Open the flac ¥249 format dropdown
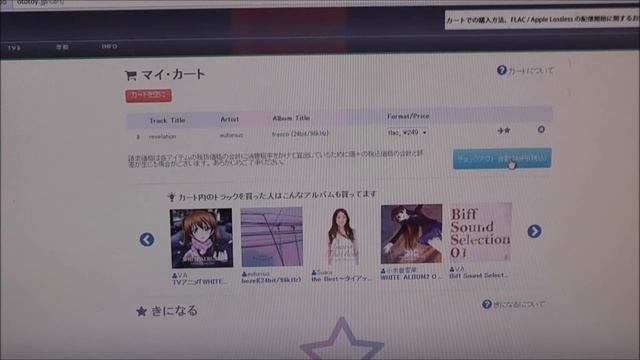 [x=407, y=133]
